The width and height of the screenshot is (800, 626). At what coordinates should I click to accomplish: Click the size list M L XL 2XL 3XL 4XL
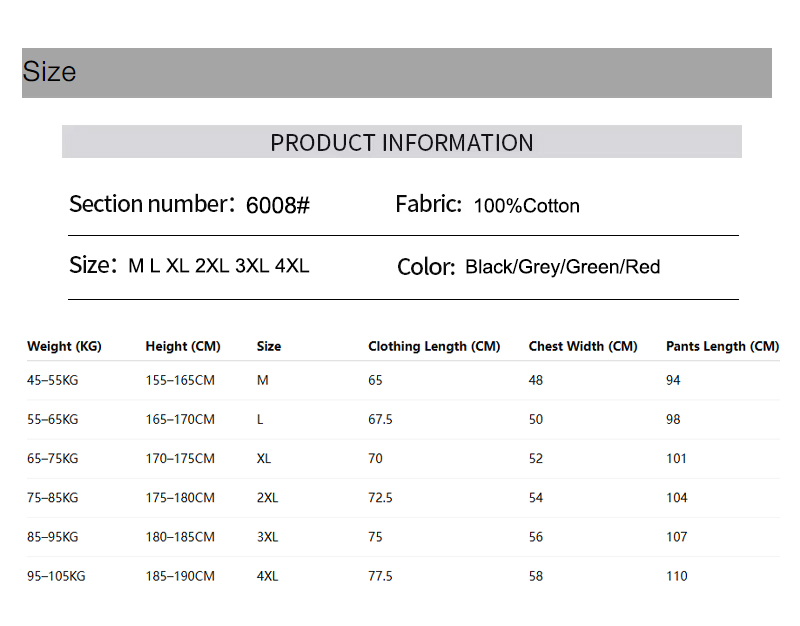click(x=218, y=266)
